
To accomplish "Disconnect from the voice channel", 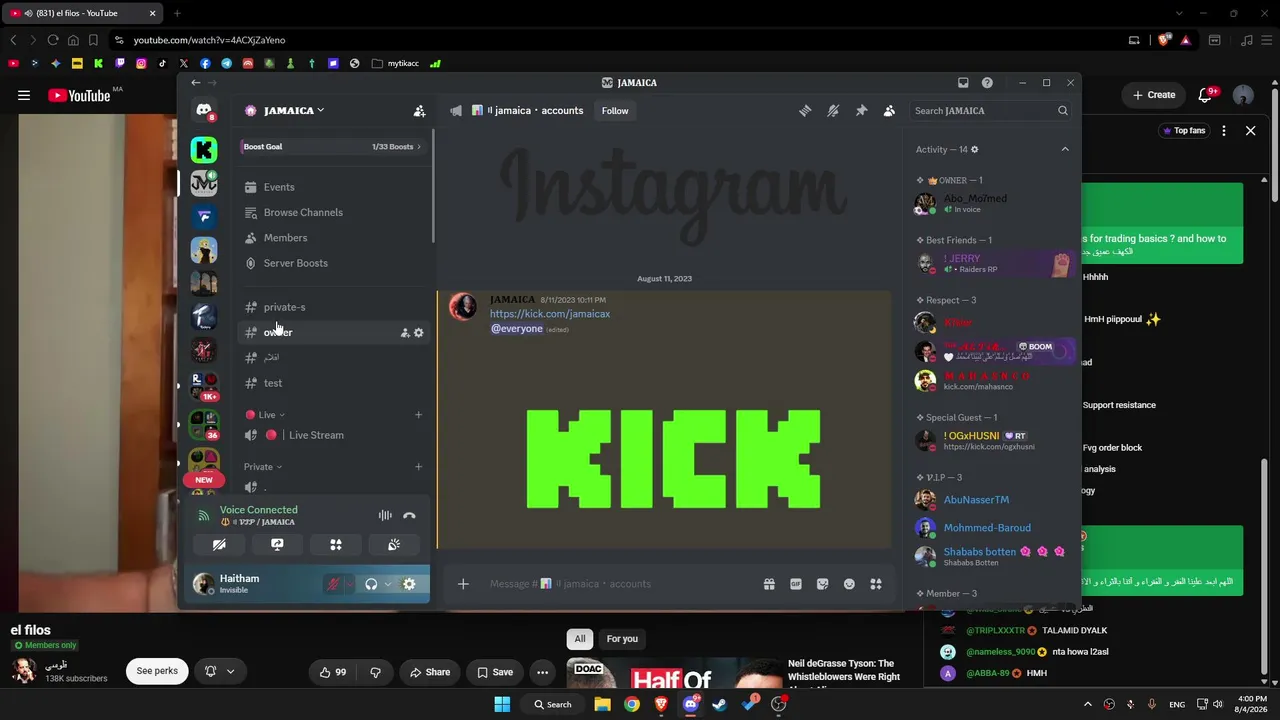I will [409, 516].
